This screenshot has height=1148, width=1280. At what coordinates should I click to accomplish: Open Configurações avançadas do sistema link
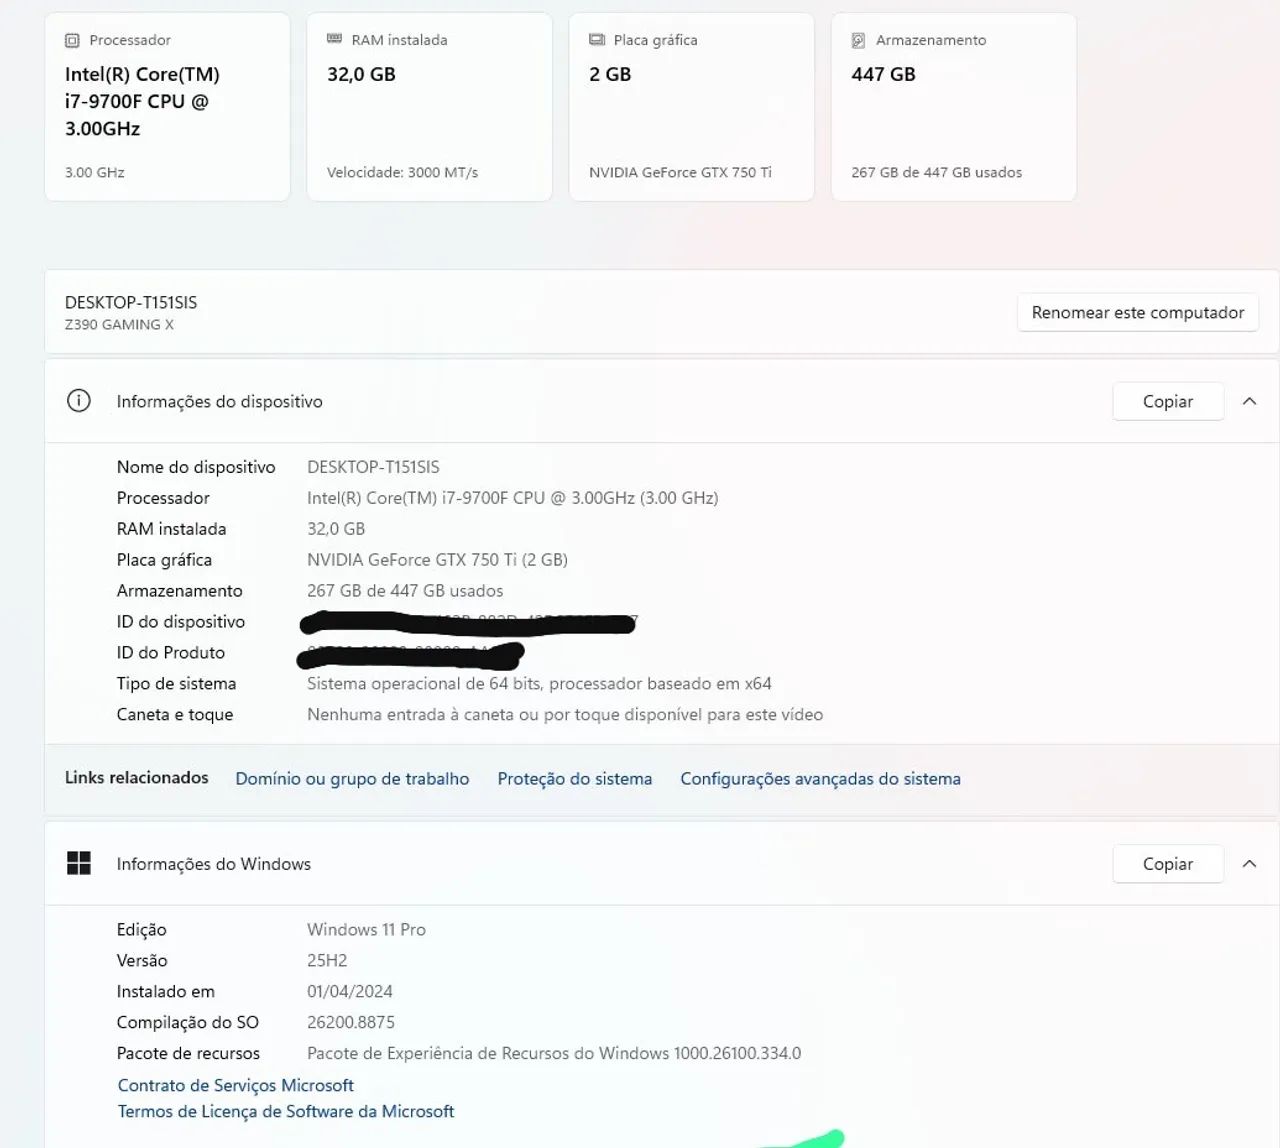click(820, 778)
